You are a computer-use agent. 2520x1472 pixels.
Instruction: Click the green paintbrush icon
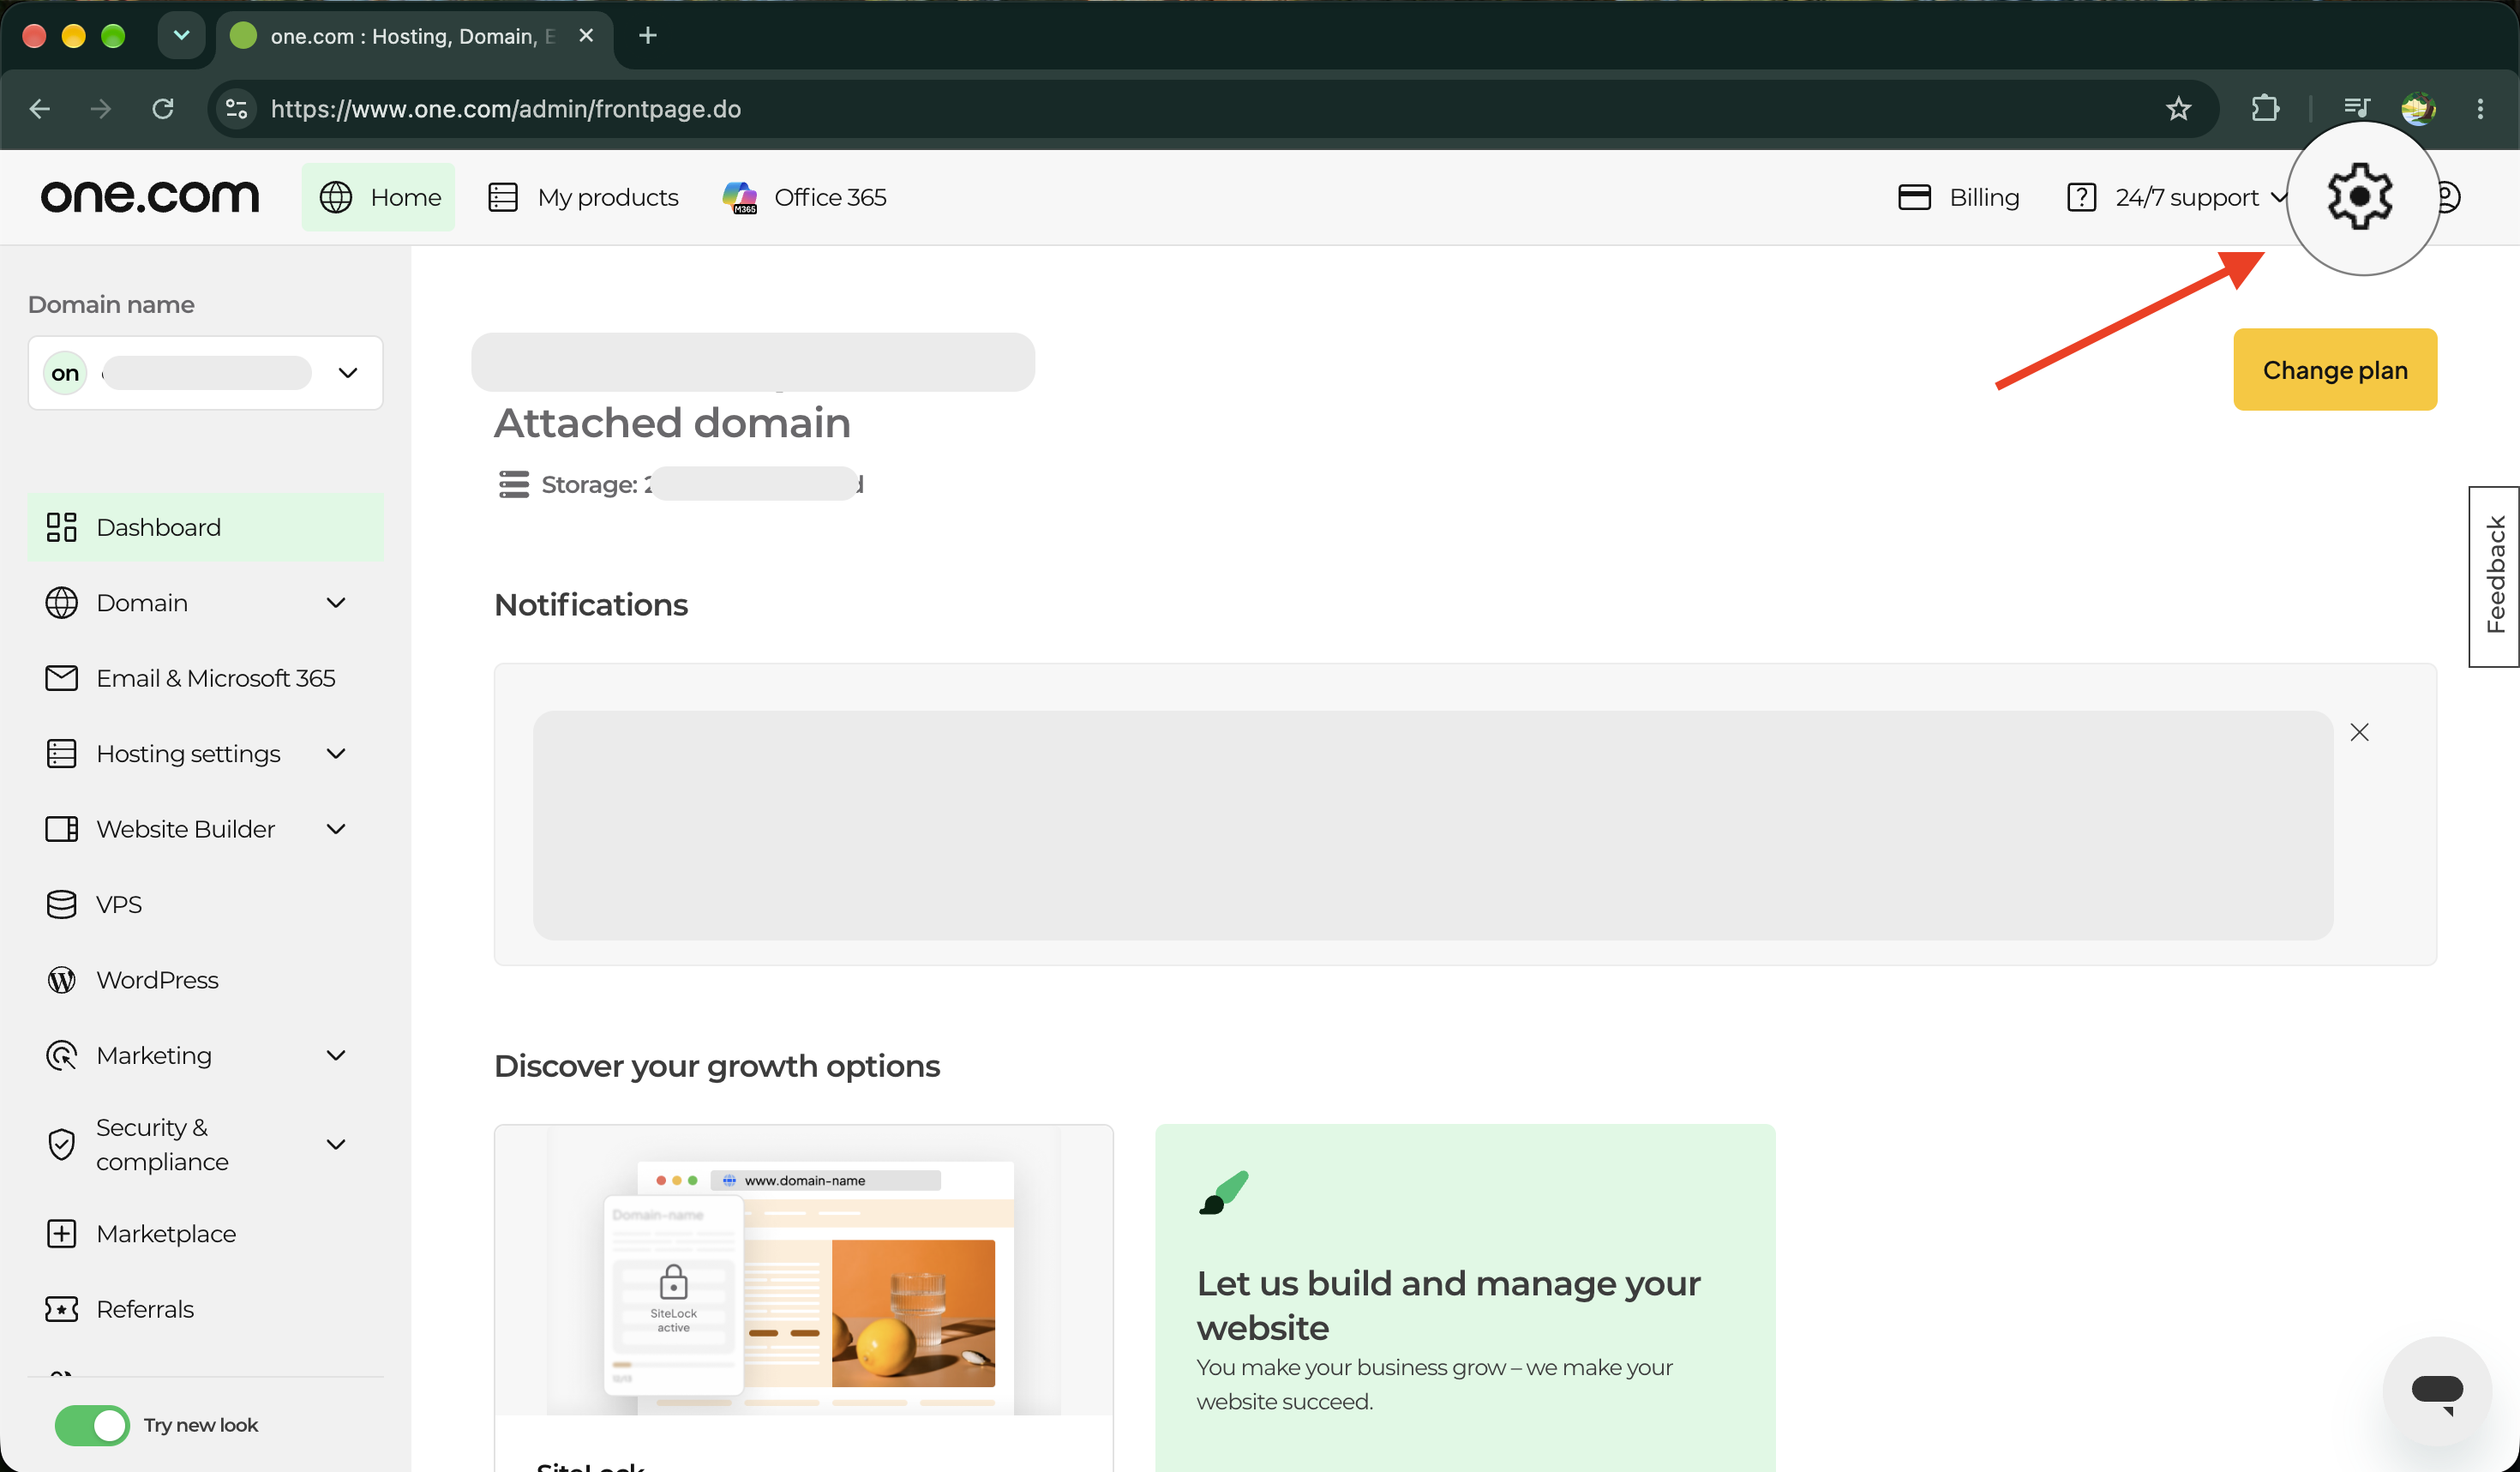1223,1192
